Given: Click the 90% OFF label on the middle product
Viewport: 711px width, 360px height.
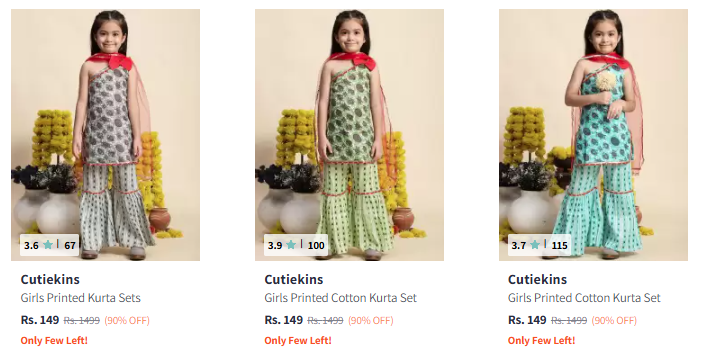Looking at the screenshot, I should coord(370,321).
